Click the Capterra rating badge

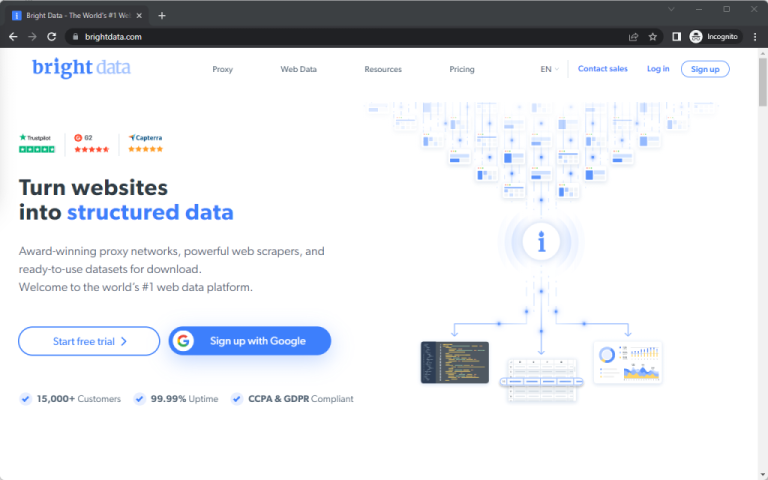click(x=145, y=143)
